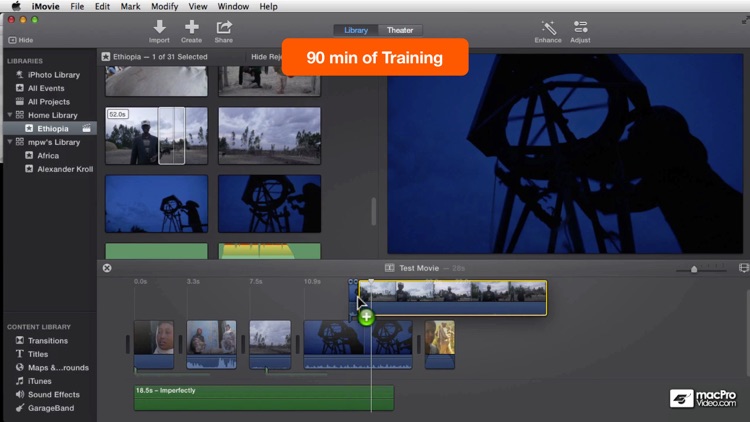Viewport: 750px width, 422px height.
Task: Select the Africa event
Action: (50, 155)
